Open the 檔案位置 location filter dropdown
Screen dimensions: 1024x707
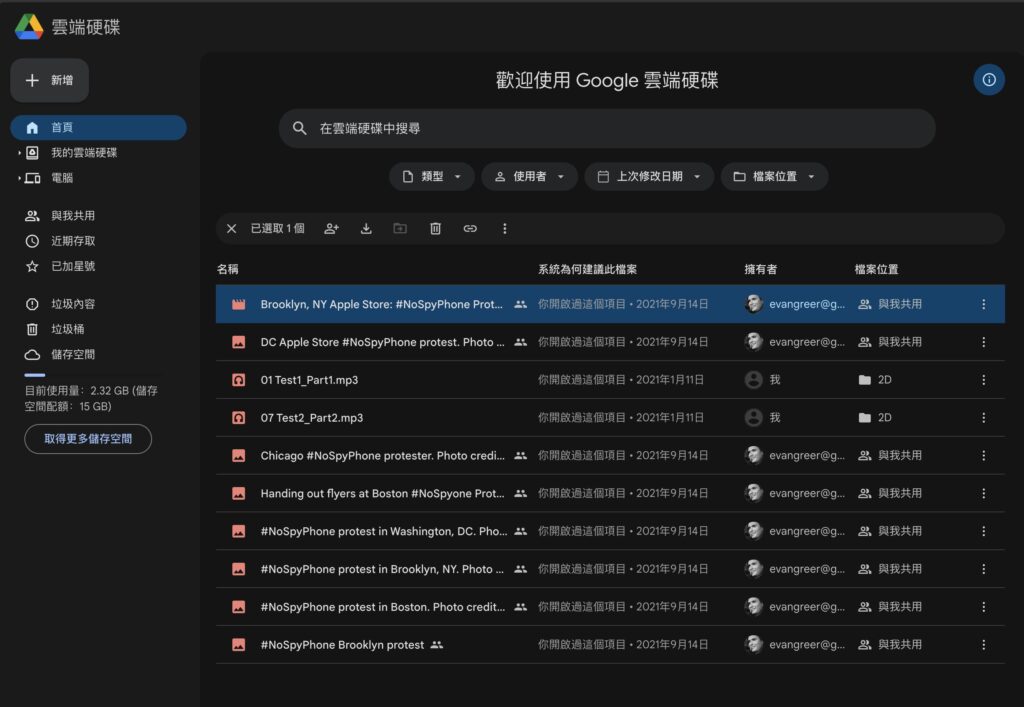[775, 177]
